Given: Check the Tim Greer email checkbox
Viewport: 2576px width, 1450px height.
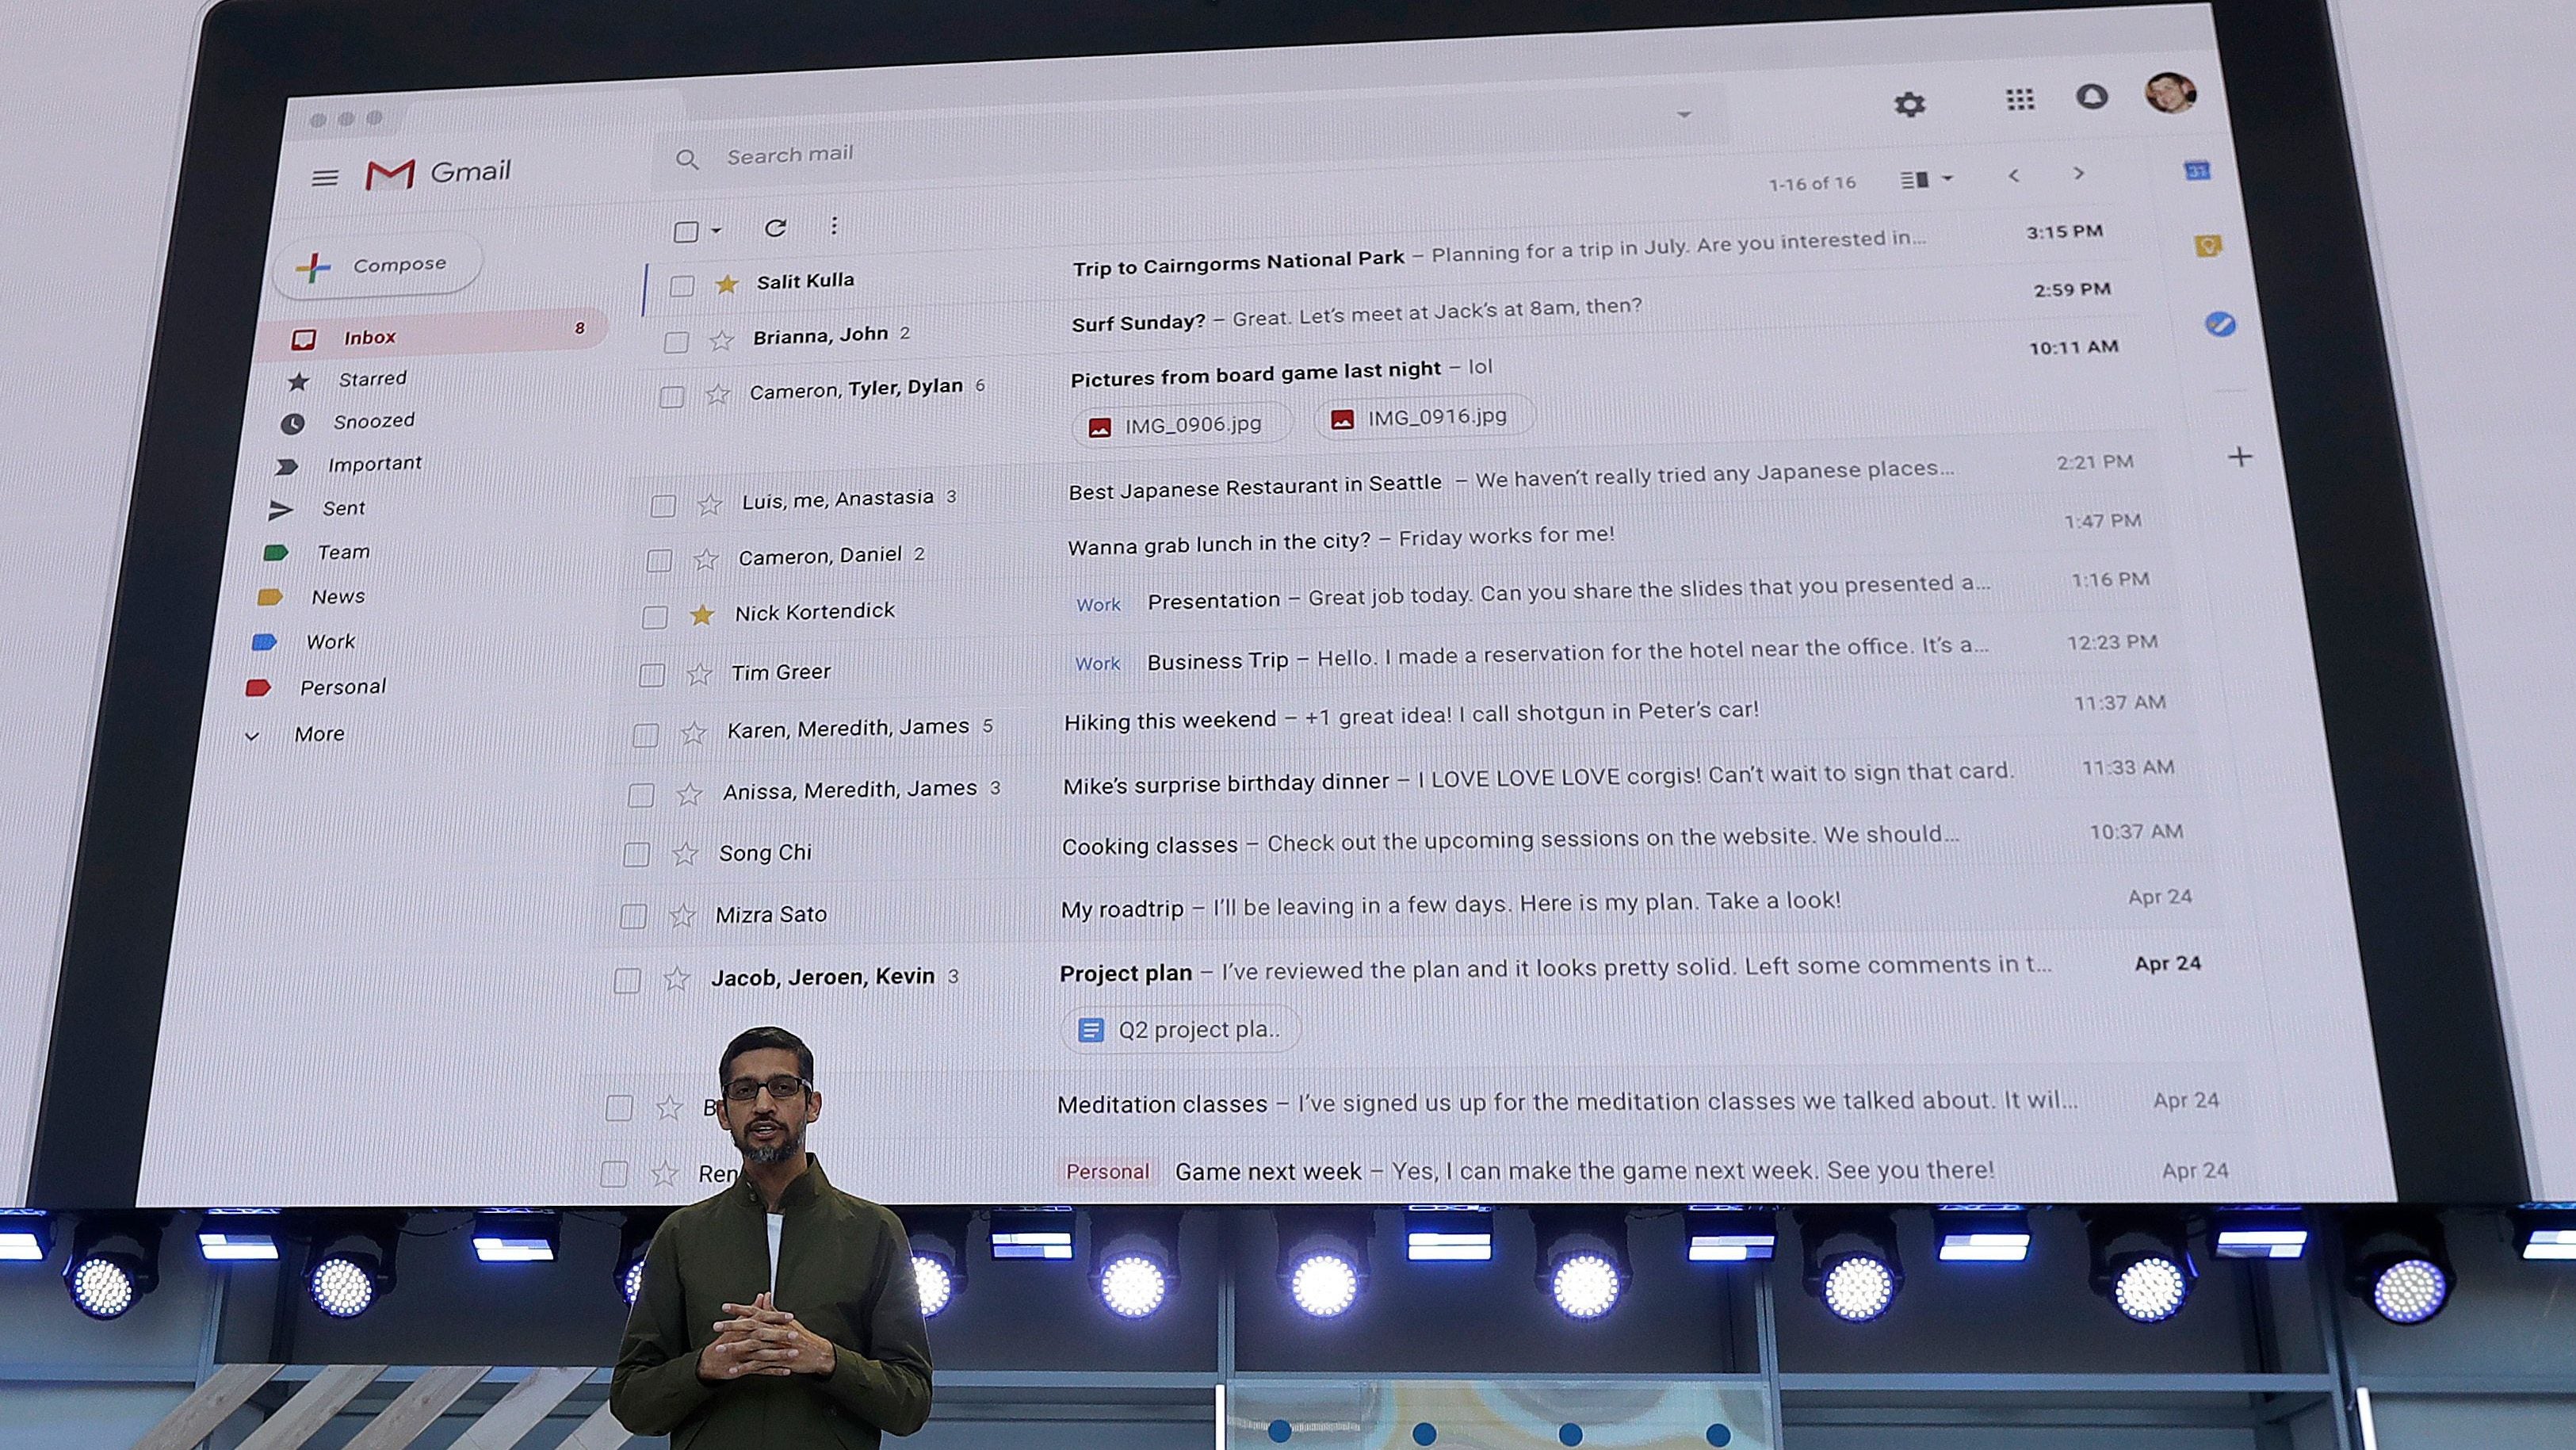Looking at the screenshot, I should tap(652, 675).
